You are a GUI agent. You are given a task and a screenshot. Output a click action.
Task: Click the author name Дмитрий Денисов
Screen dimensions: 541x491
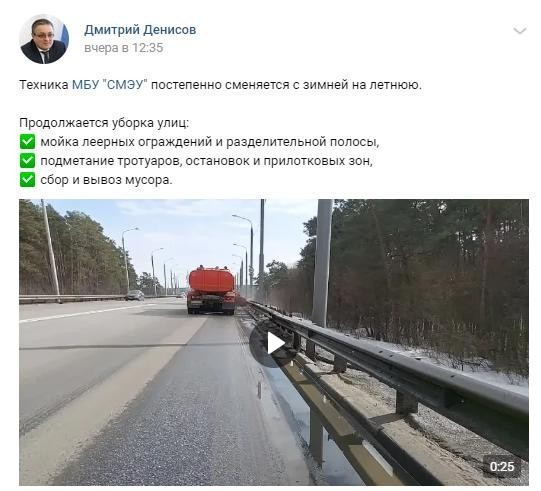(x=140, y=30)
